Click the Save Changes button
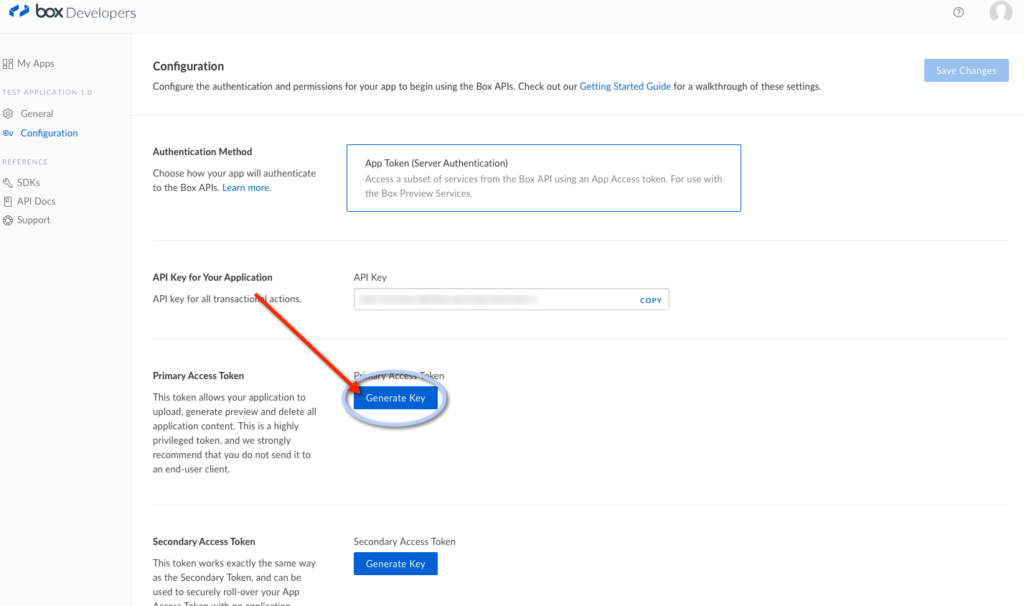The image size is (1024, 606). pyautogui.click(x=966, y=71)
